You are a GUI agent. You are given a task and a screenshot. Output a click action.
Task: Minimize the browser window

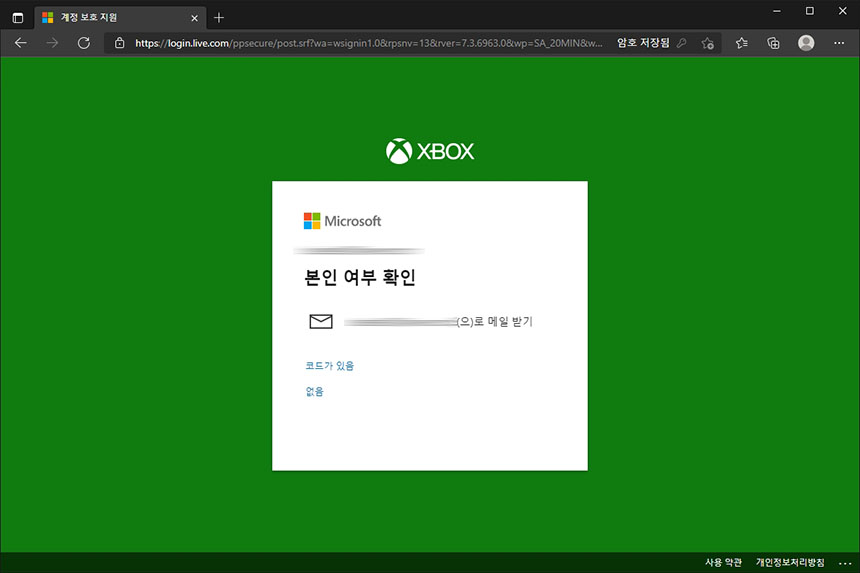[777, 11]
